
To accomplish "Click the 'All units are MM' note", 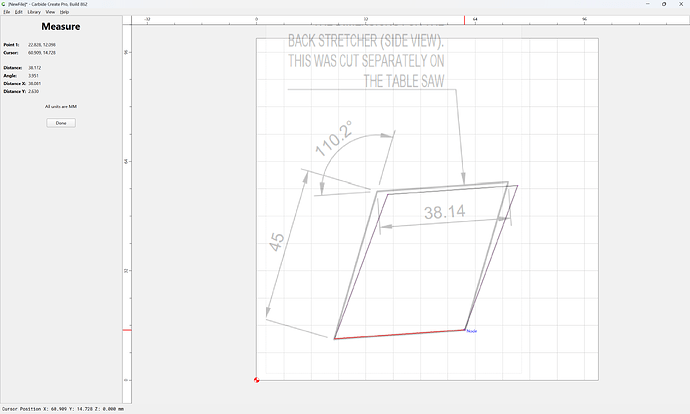I will [x=61, y=106].
